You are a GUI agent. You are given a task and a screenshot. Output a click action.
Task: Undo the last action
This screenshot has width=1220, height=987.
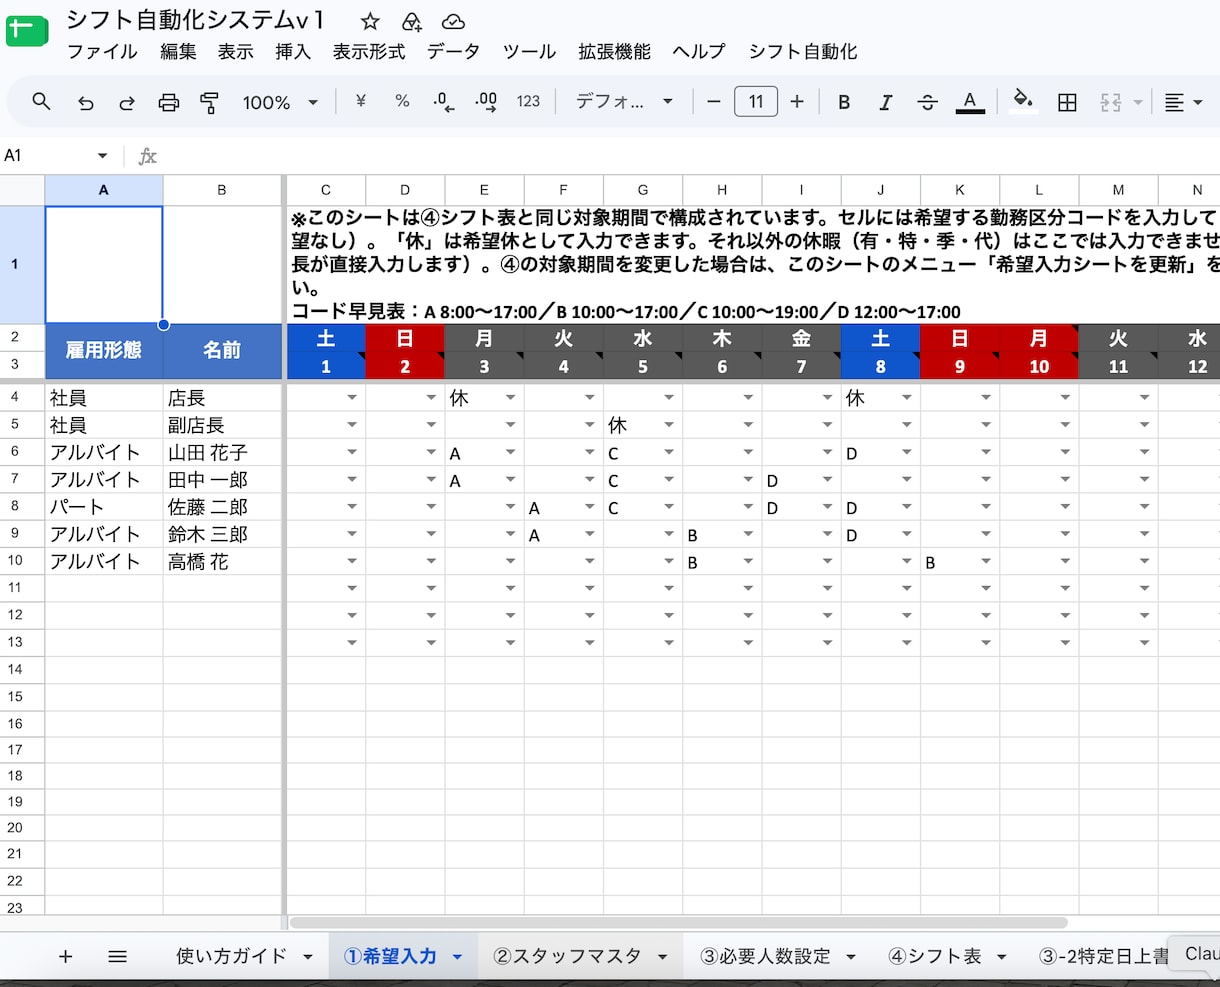(x=85, y=102)
